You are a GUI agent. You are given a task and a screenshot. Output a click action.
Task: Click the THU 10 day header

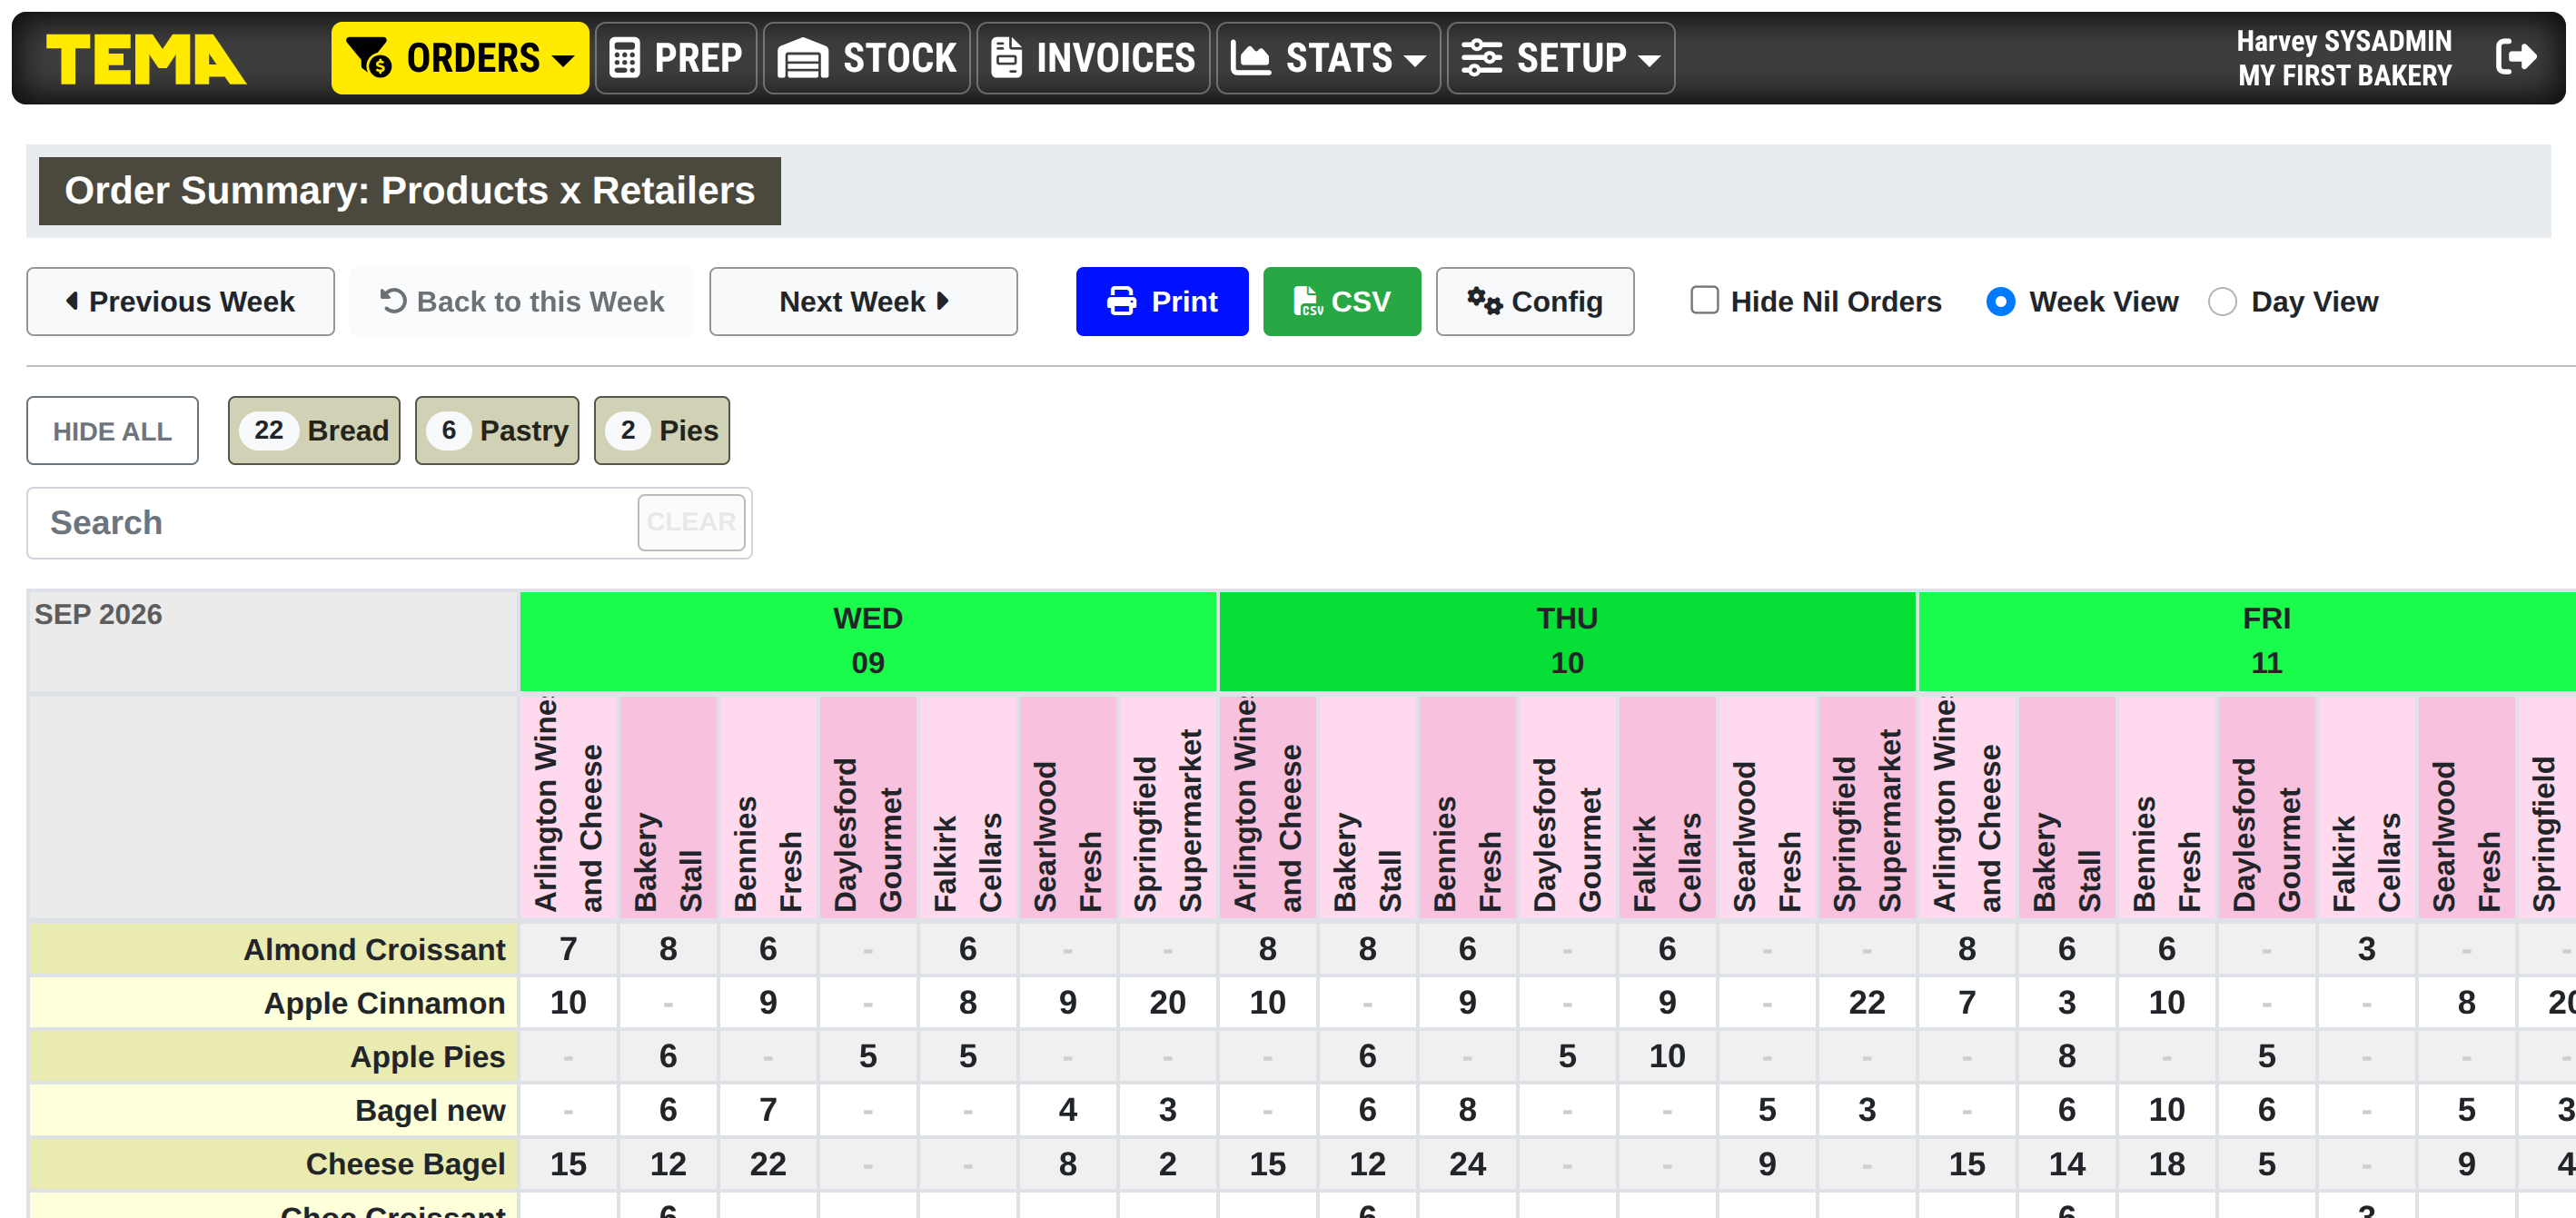tap(1567, 641)
